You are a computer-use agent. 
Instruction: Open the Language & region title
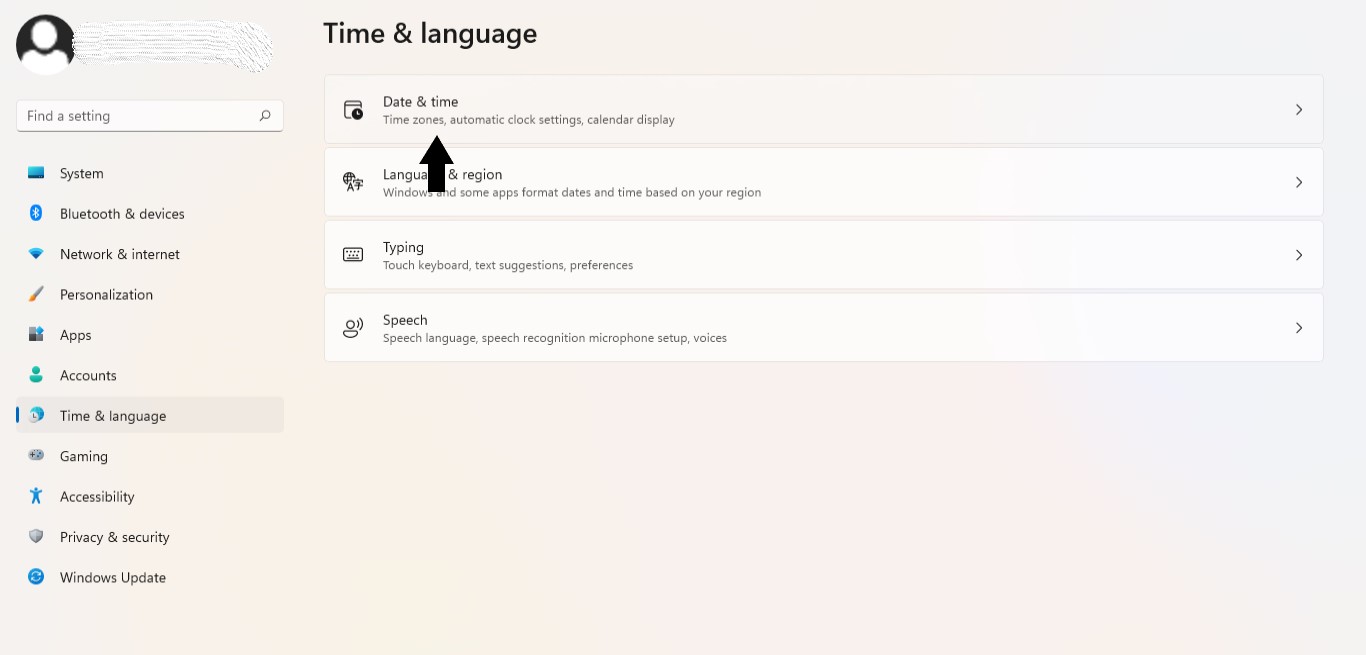[x=442, y=174]
